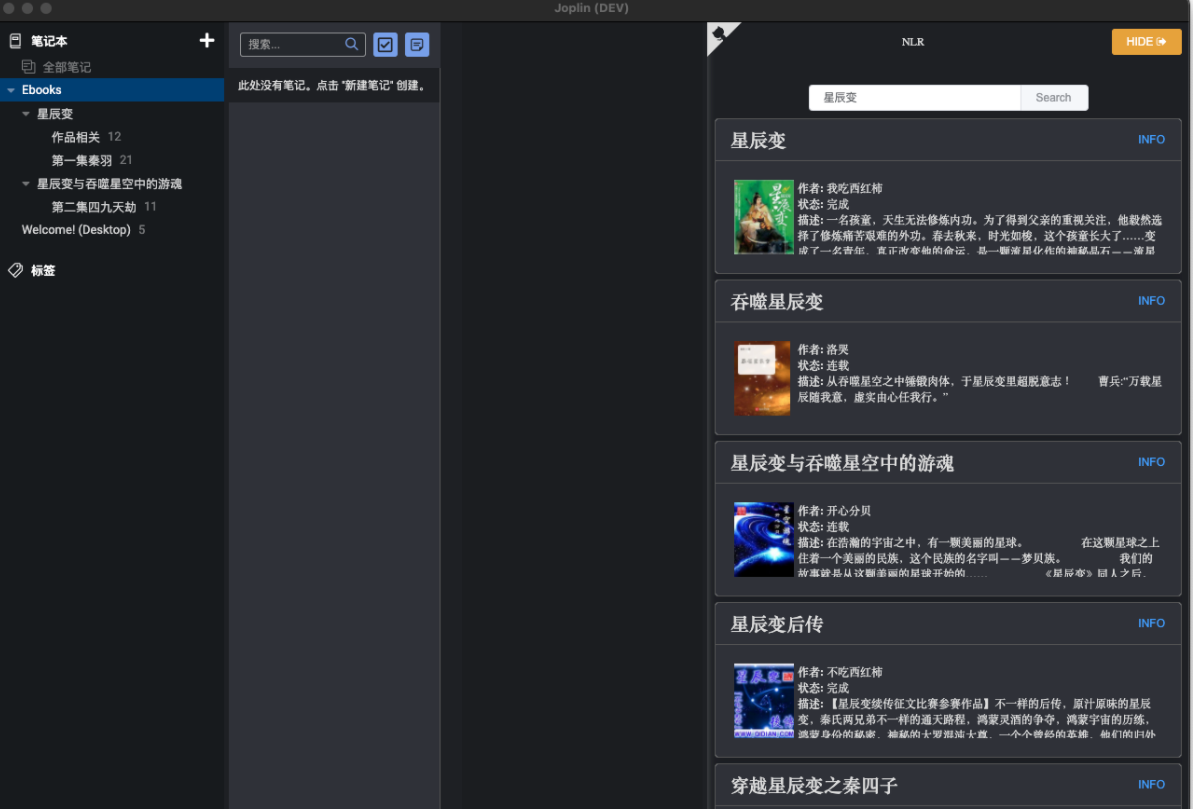Click the 吞噬星辰变 result title
This screenshot has width=1193, height=809.
tap(777, 302)
